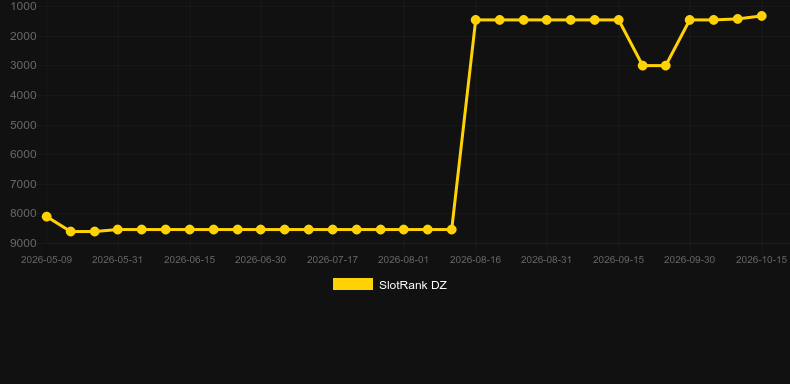Screen dimensions: 790x384
Task: Click the x-axis date label 2026-05-09
Action: coord(46,260)
